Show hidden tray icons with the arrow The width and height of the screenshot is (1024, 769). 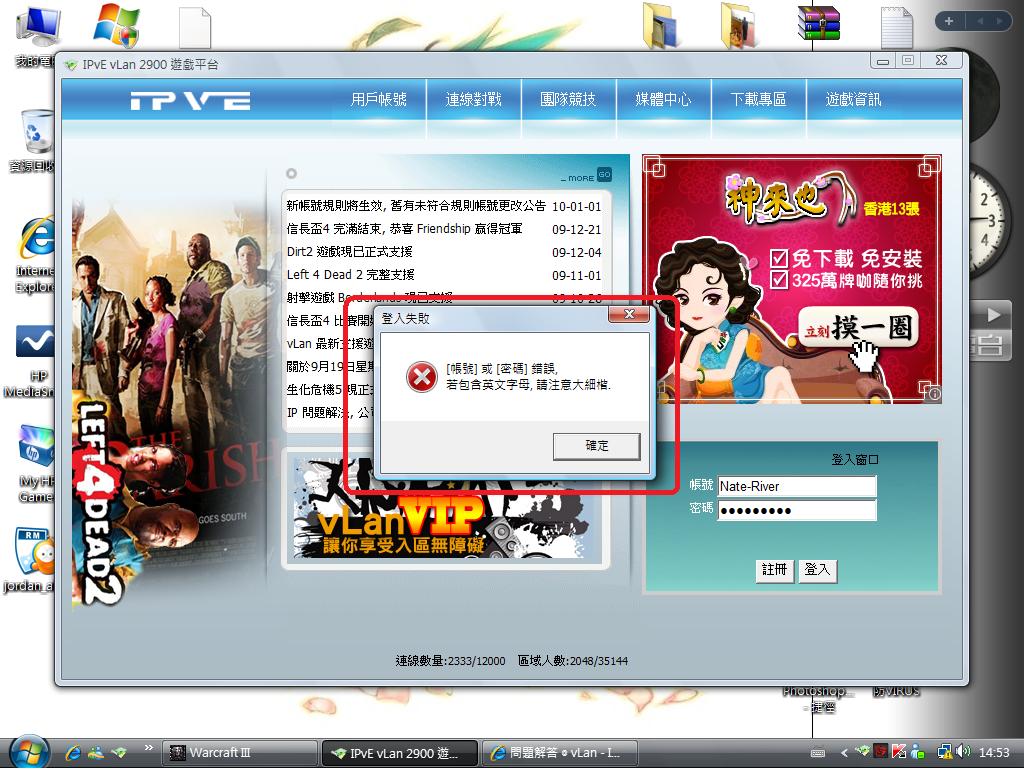(x=844, y=753)
